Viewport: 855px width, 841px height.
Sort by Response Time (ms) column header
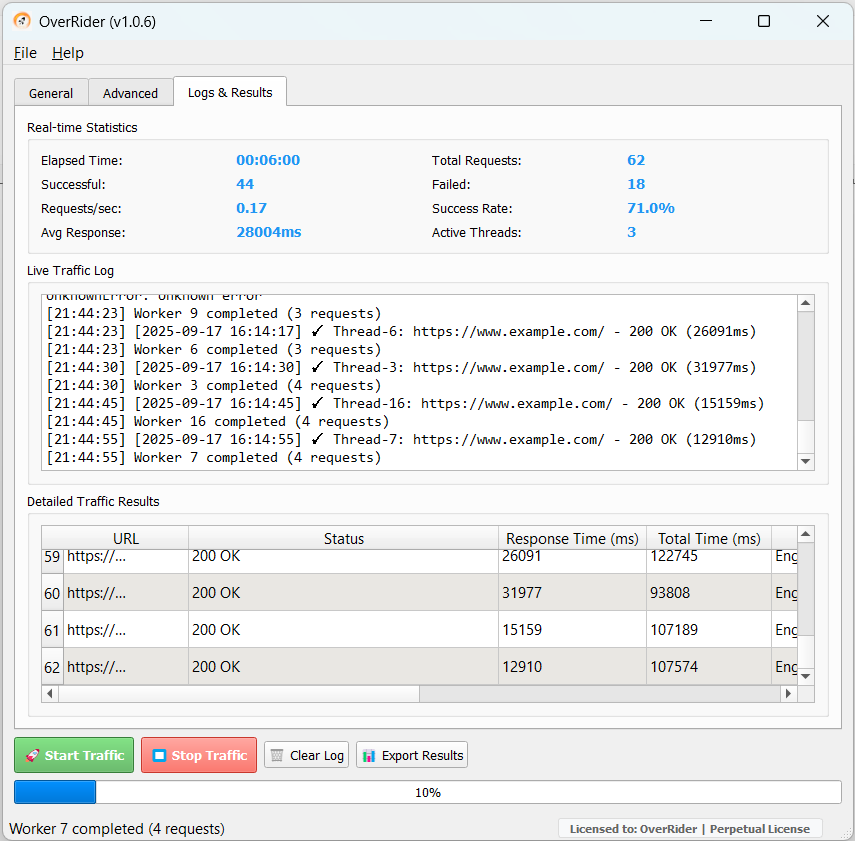[571, 539]
